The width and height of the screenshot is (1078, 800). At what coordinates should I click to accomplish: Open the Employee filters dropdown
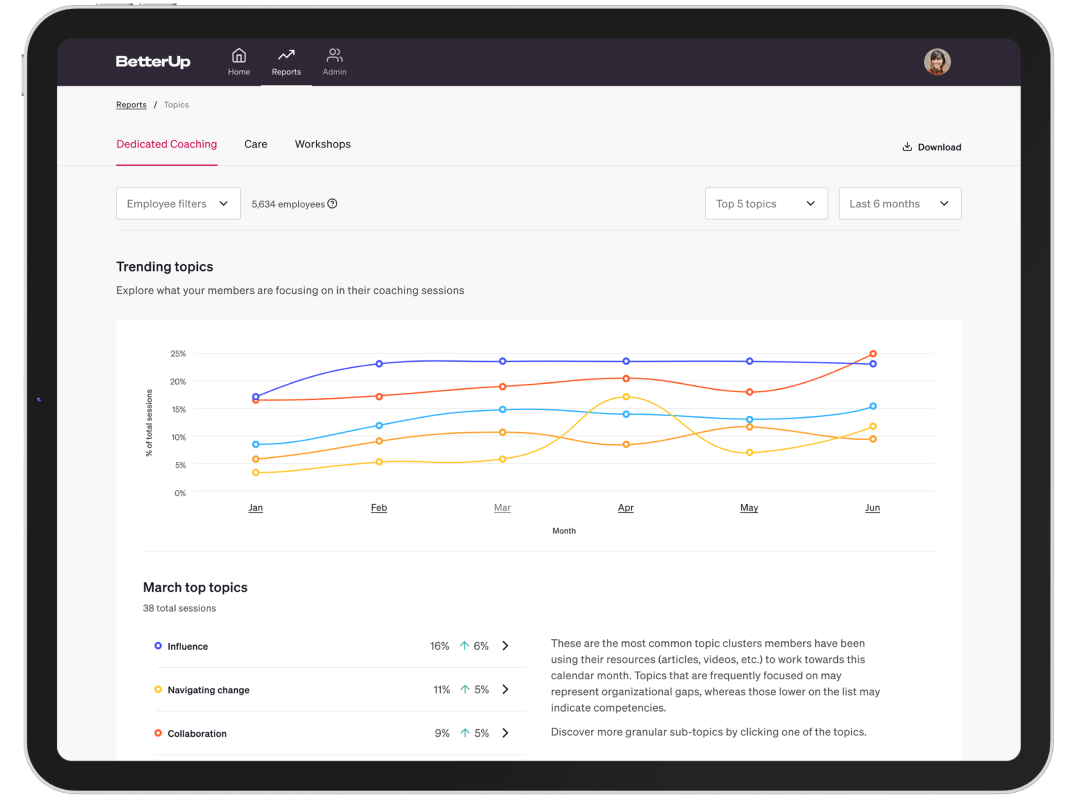point(178,204)
